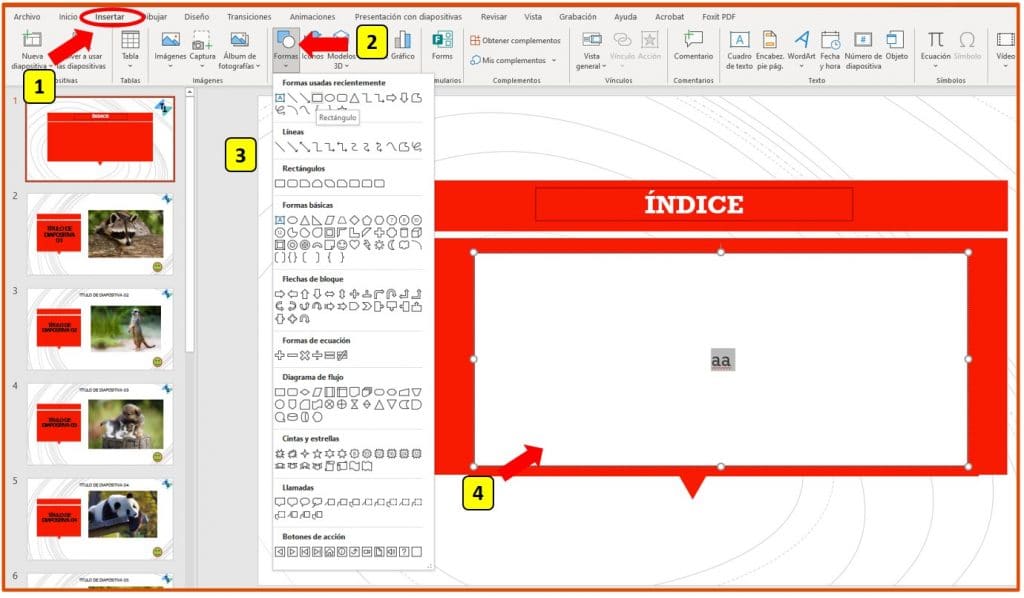The image size is (1024, 598).
Task: Pick the moon shape in Formas básicas
Action: (x=391, y=245)
